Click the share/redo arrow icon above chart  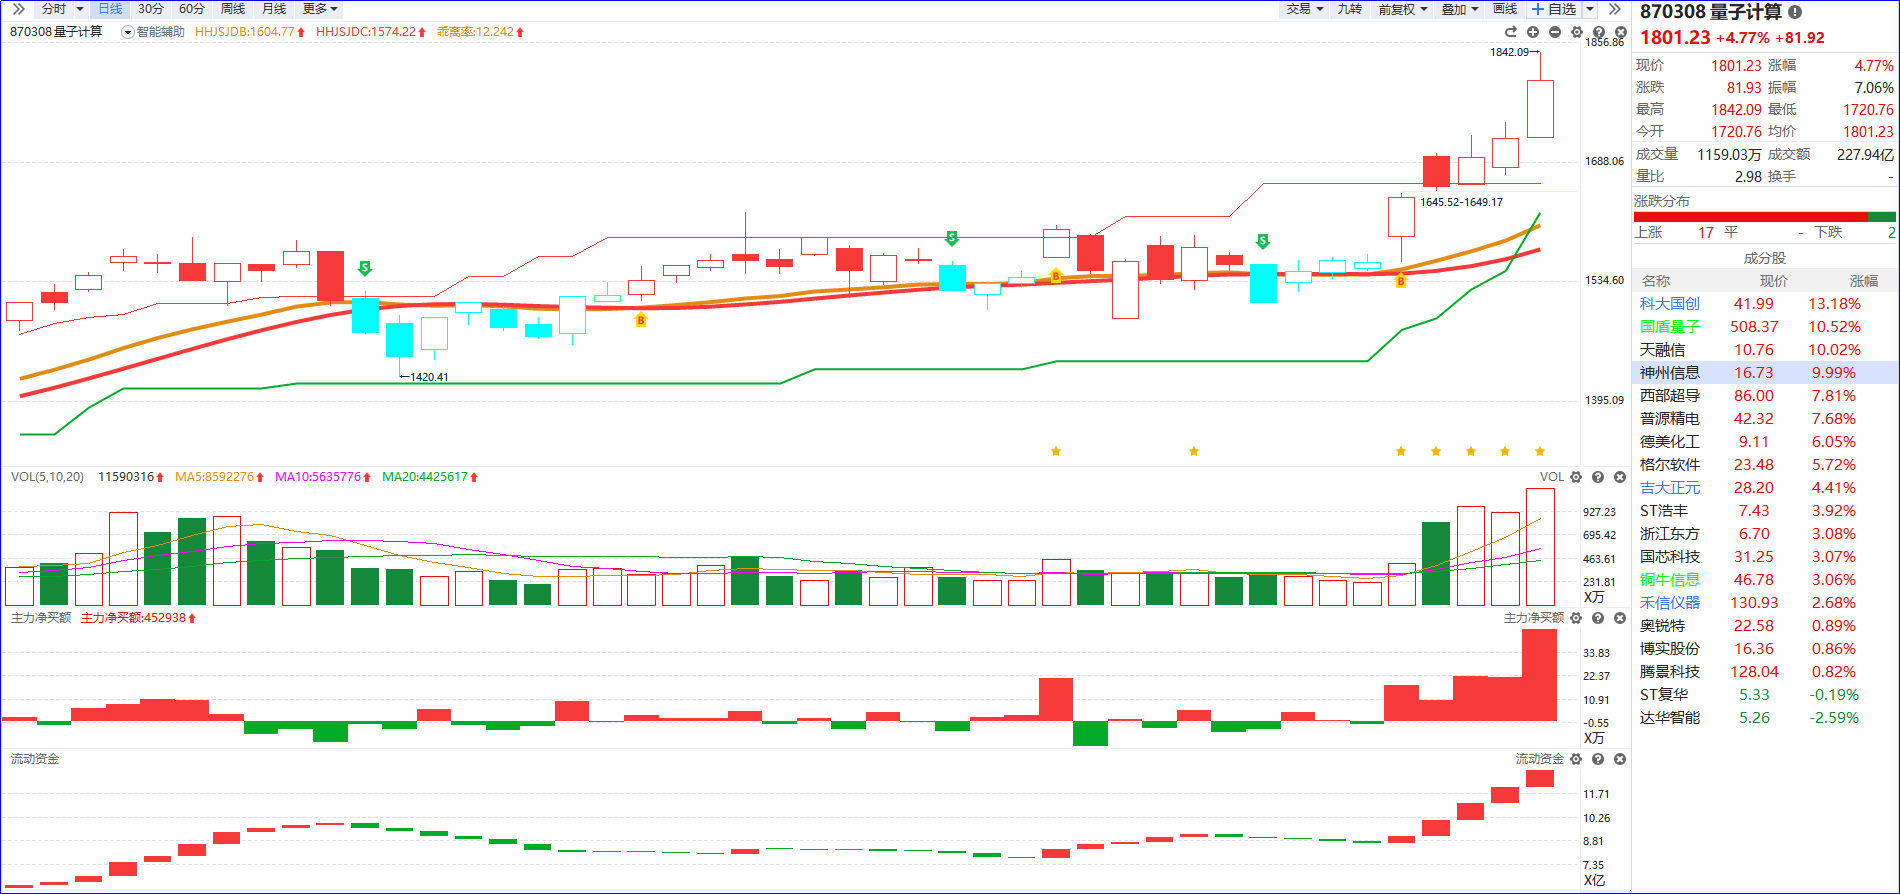click(x=1511, y=32)
